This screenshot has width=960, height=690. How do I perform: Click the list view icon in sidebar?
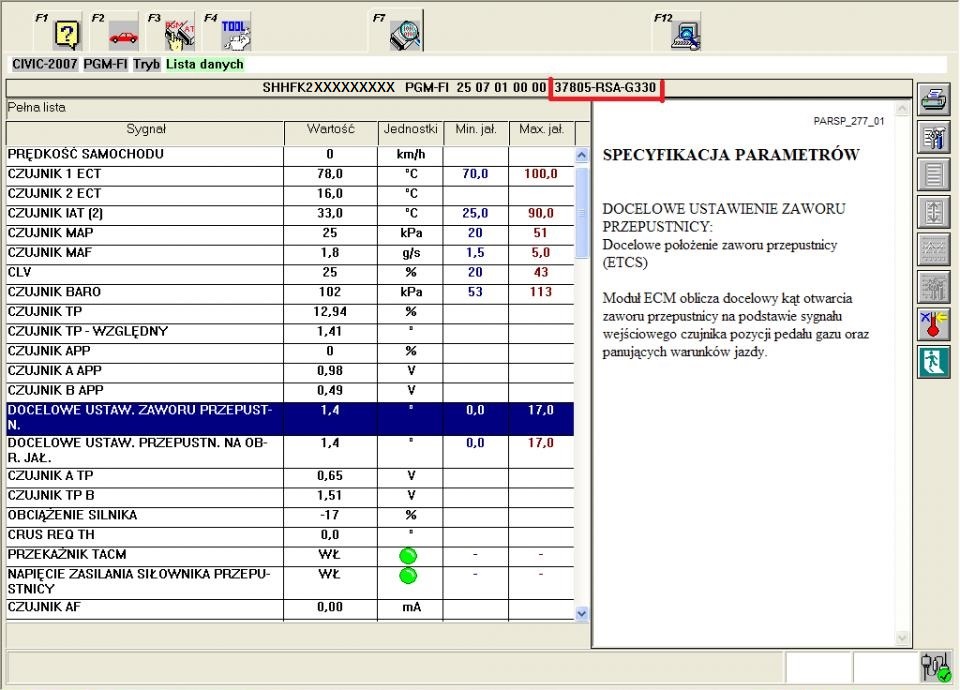pyautogui.click(x=934, y=174)
